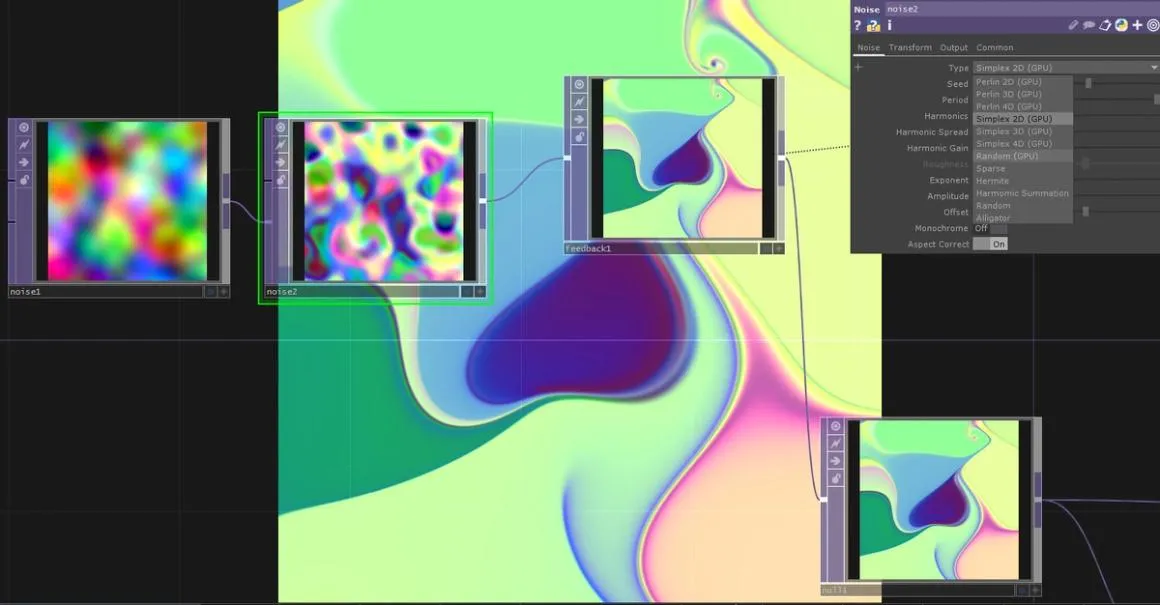Show operator info 'i' icon
The width and height of the screenshot is (1160, 605).
(889, 25)
